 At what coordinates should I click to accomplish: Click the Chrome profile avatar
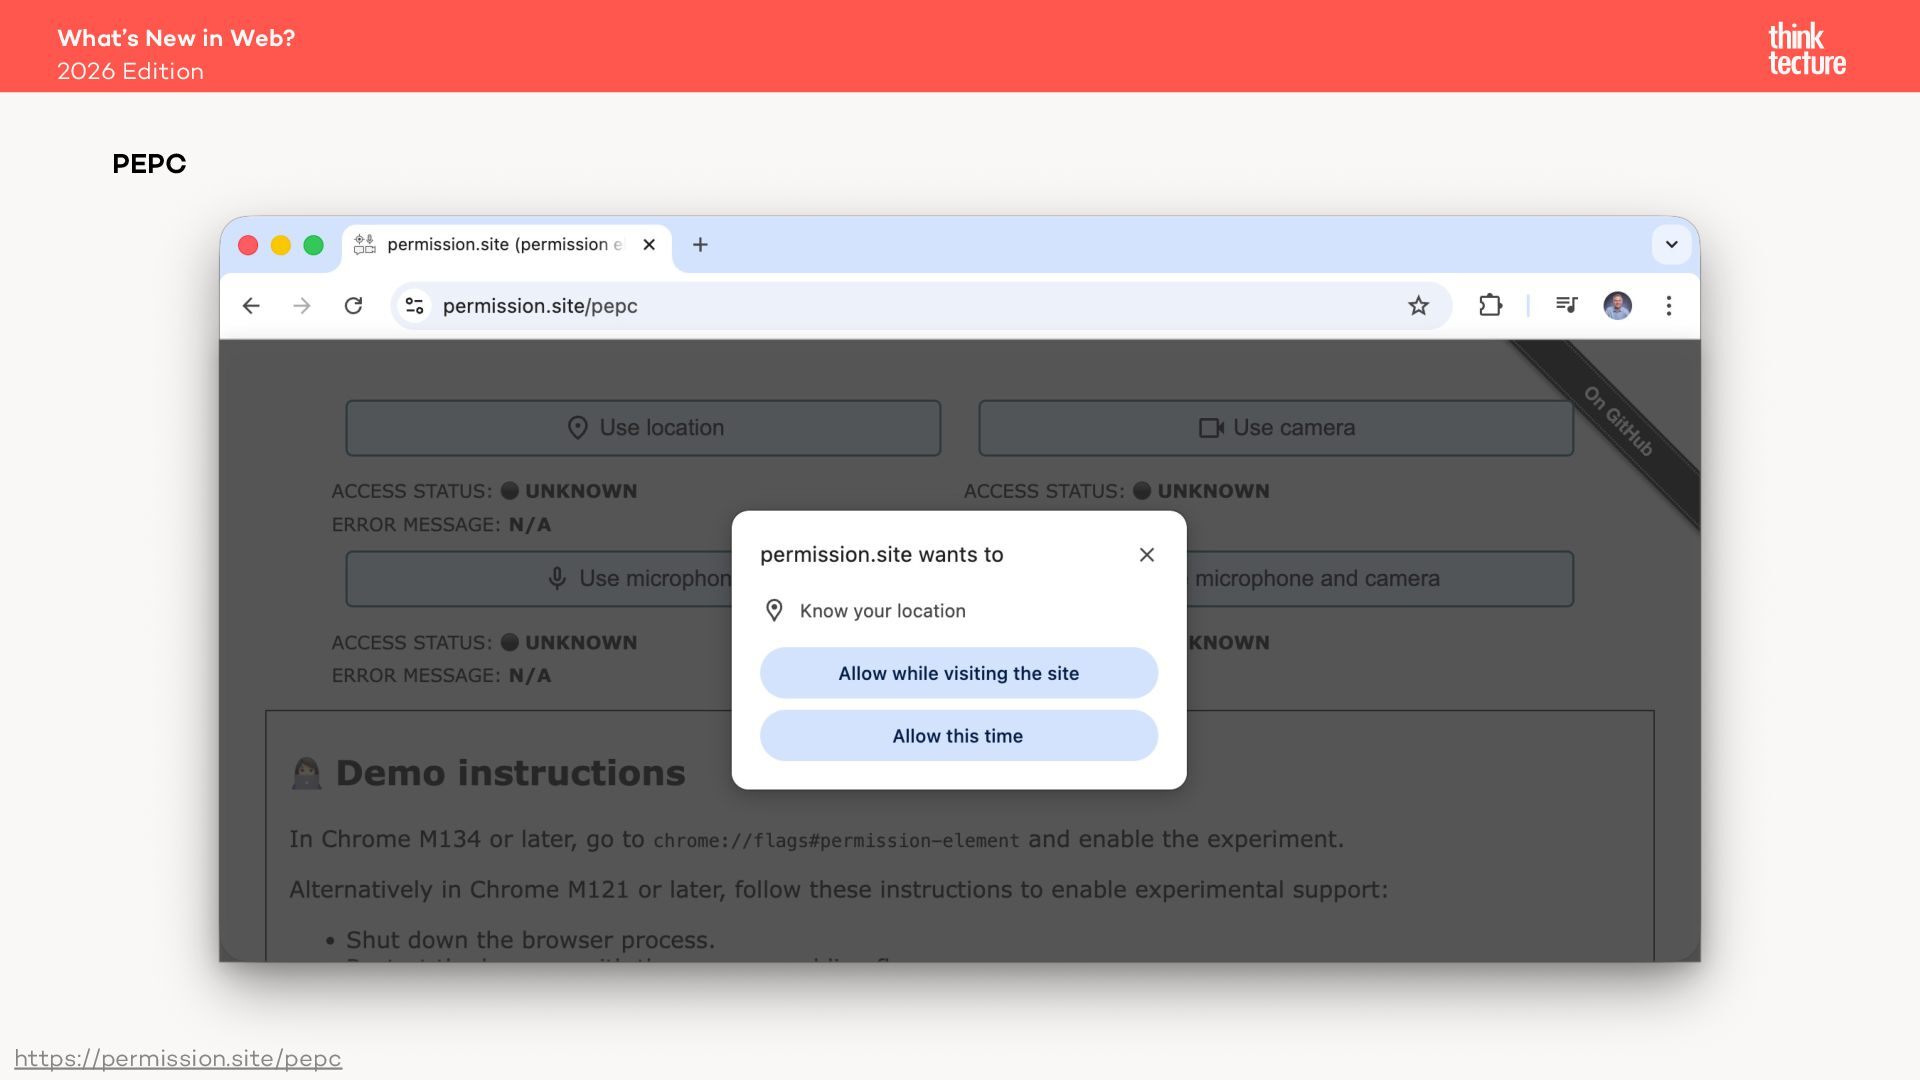pos(1617,306)
